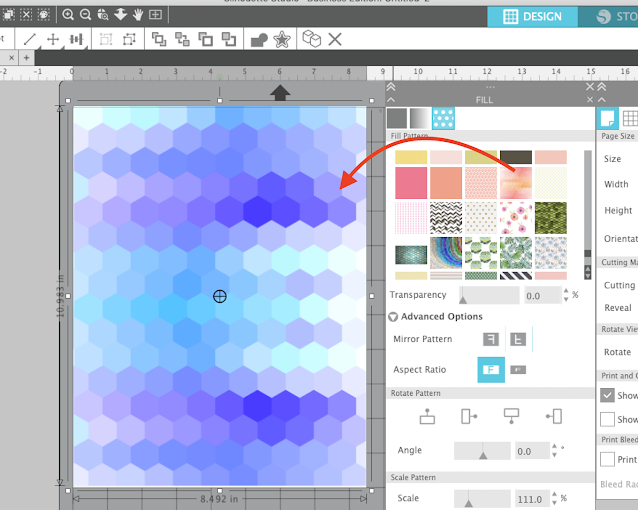Click the Deselect All icon

pyautogui.click(x=26, y=15)
